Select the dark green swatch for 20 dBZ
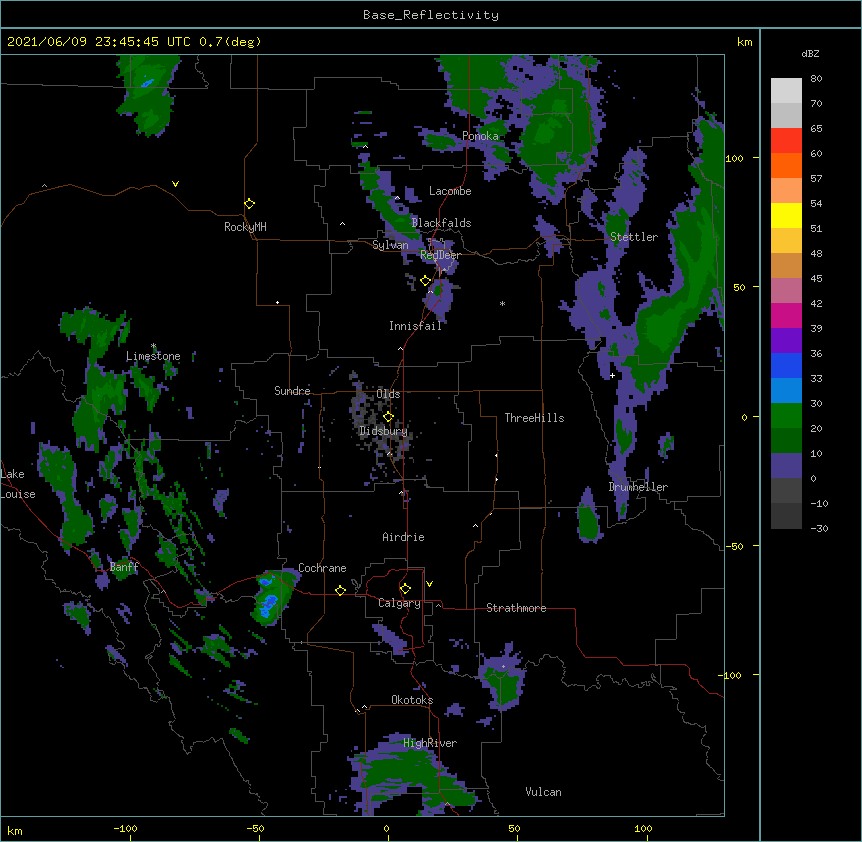This screenshot has height=842, width=862. pyautogui.click(x=786, y=440)
